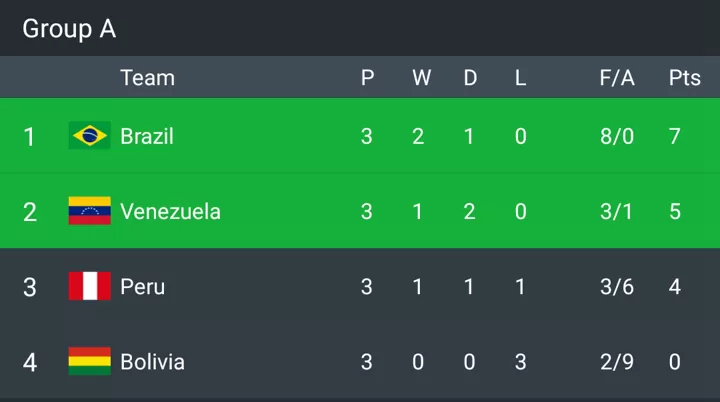Click the Group A heading

tap(69, 29)
